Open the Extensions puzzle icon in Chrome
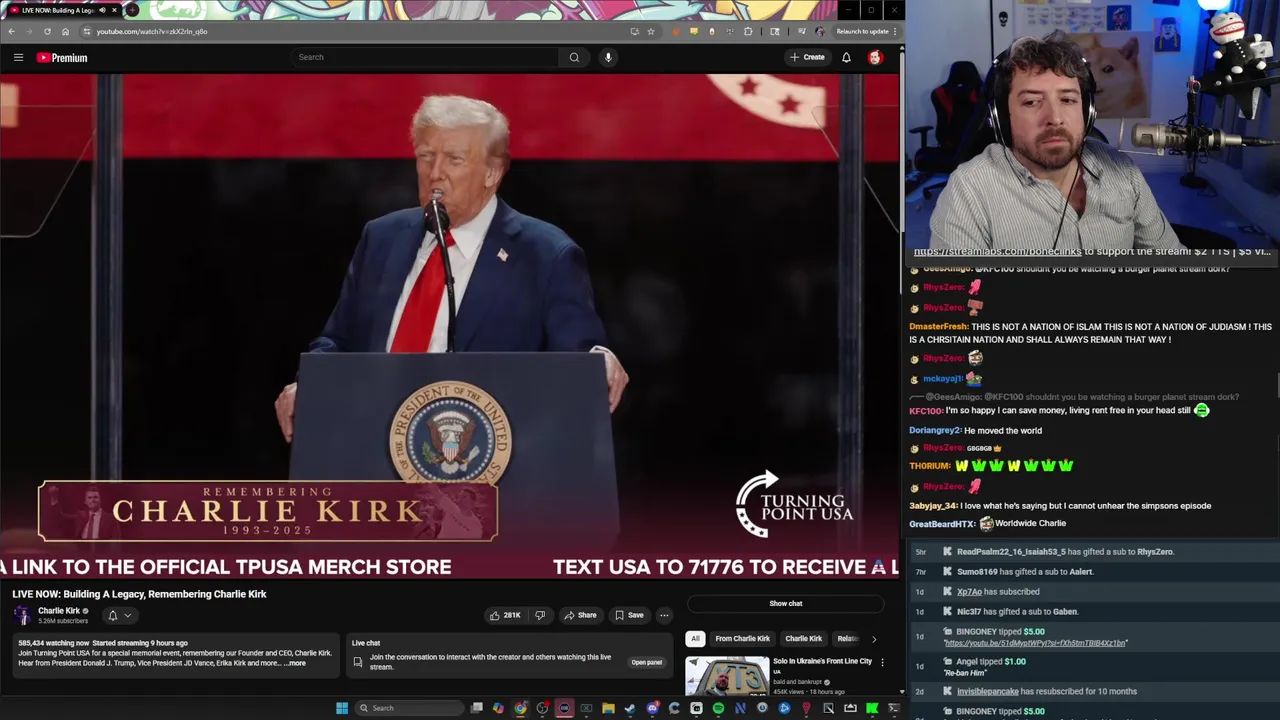1280x720 pixels. point(748,31)
